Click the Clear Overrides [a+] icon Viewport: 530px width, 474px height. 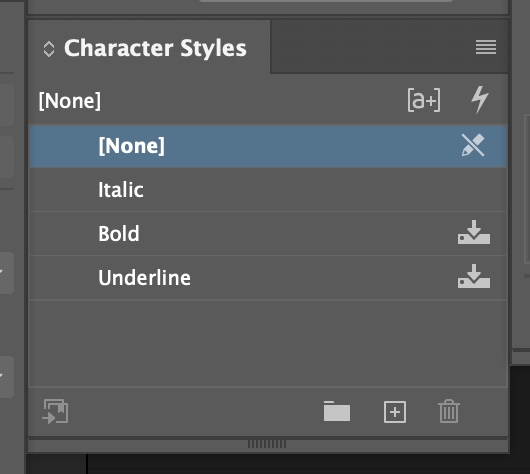pyautogui.click(x=424, y=100)
